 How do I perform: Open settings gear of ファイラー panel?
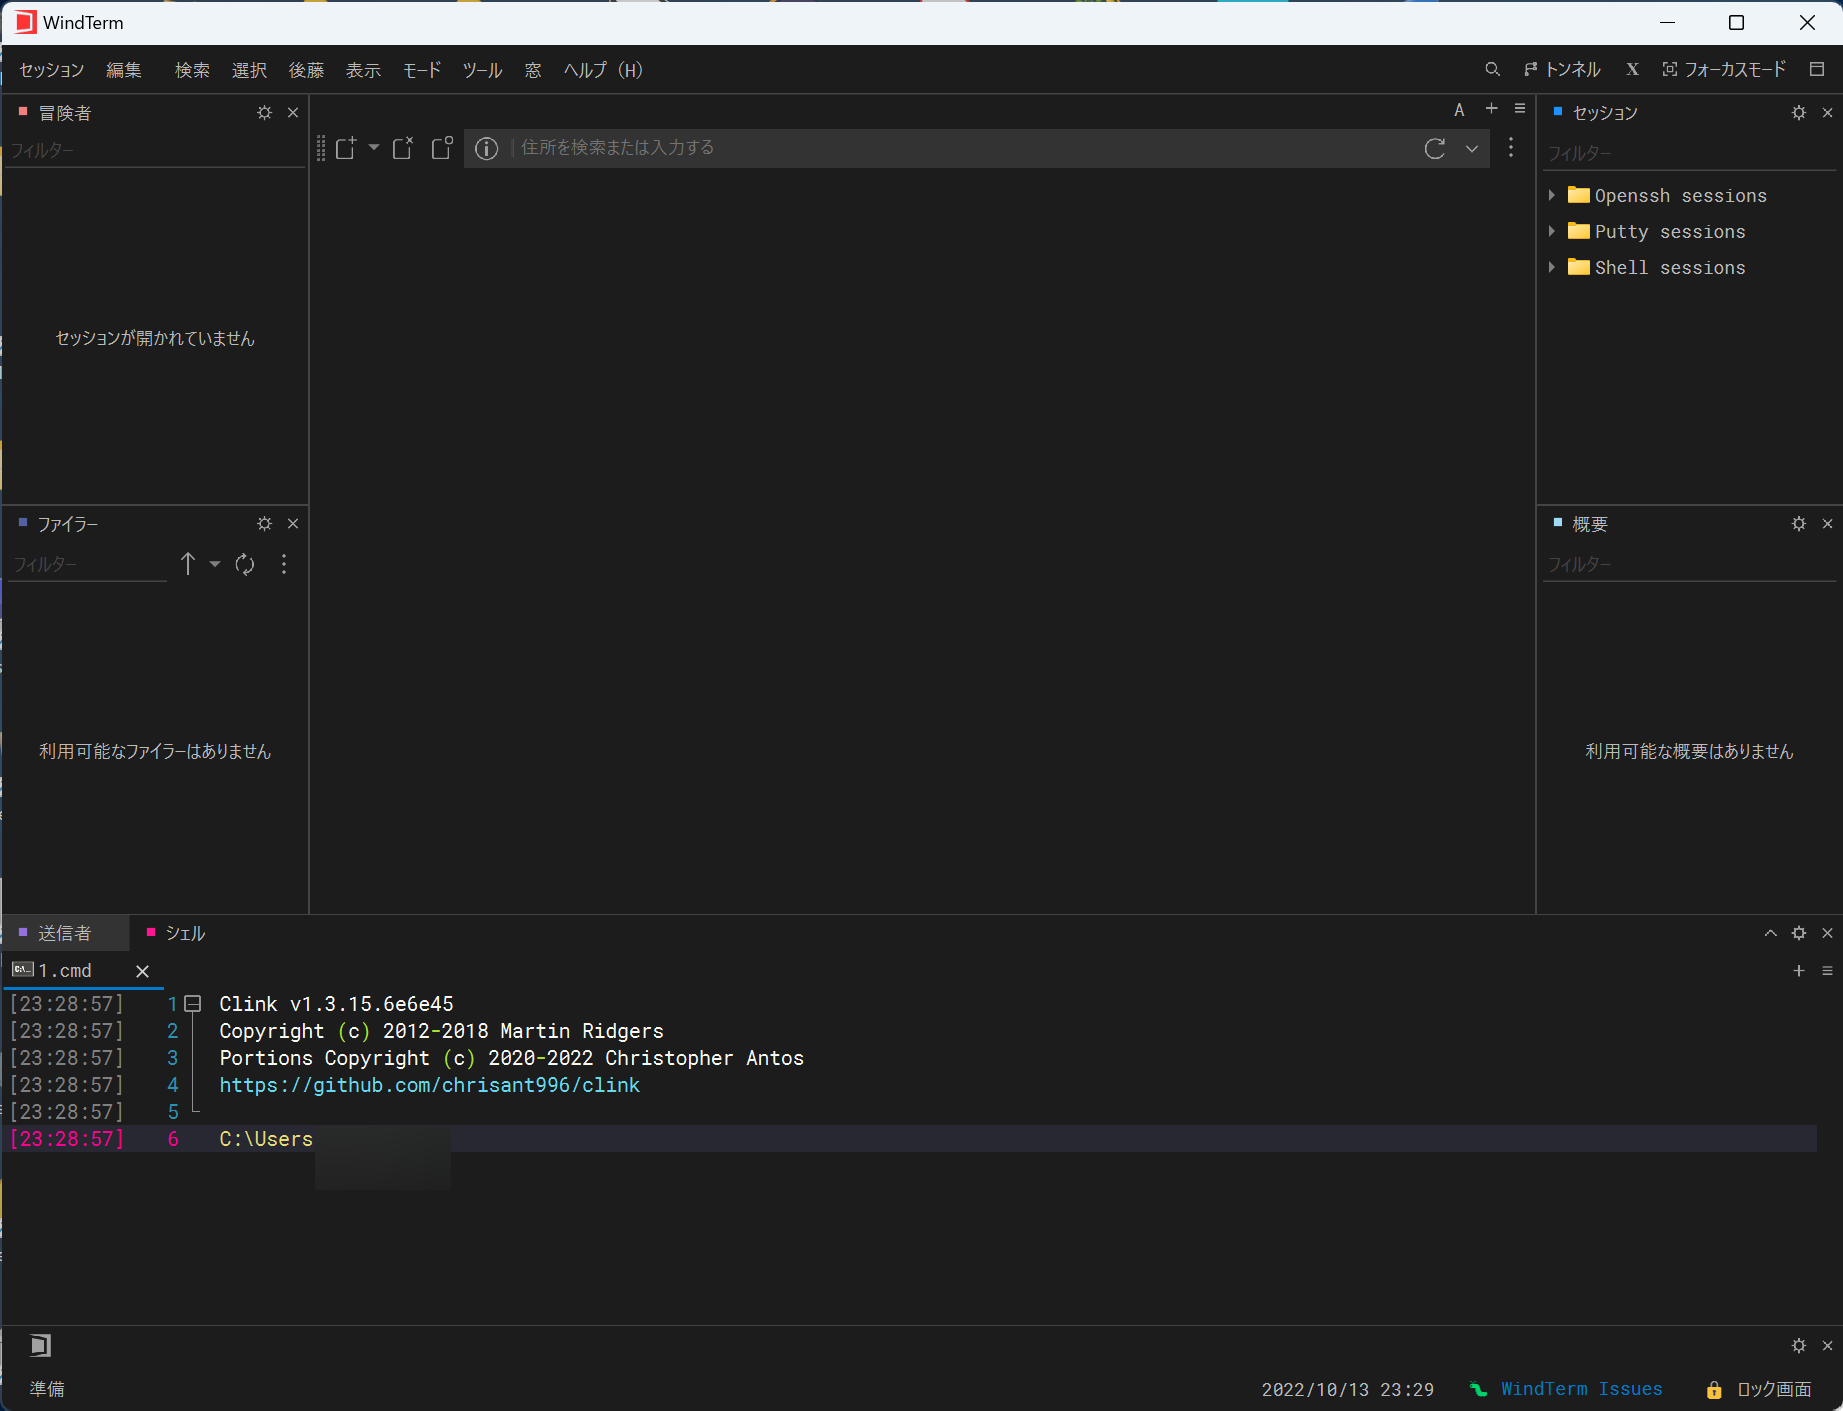264,524
